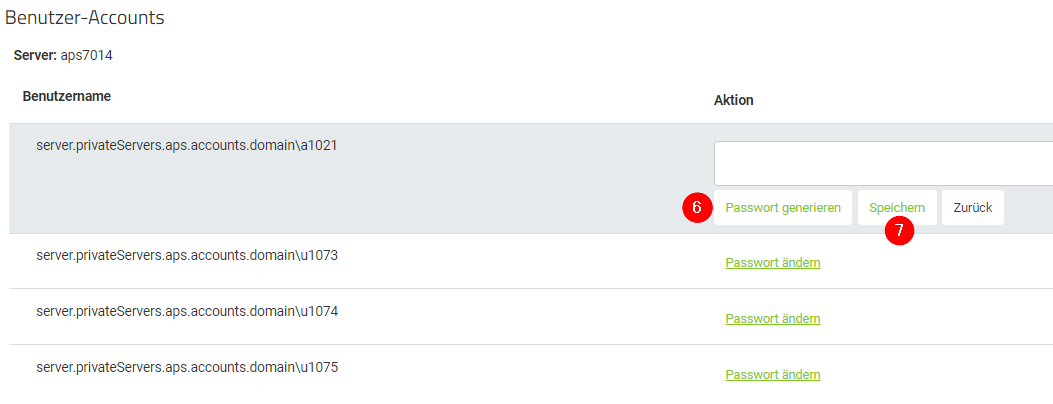
Task: Select the username ending in u1073
Action: pos(187,255)
